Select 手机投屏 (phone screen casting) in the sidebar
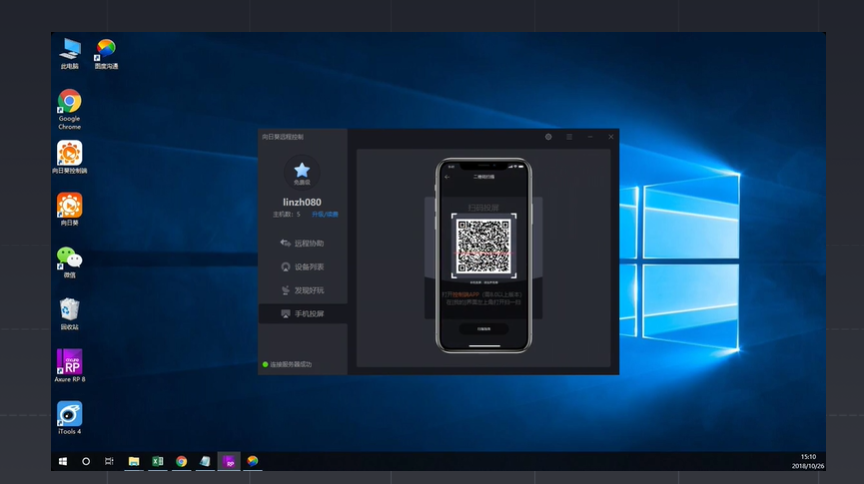The height and width of the screenshot is (484, 864). (x=303, y=314)
